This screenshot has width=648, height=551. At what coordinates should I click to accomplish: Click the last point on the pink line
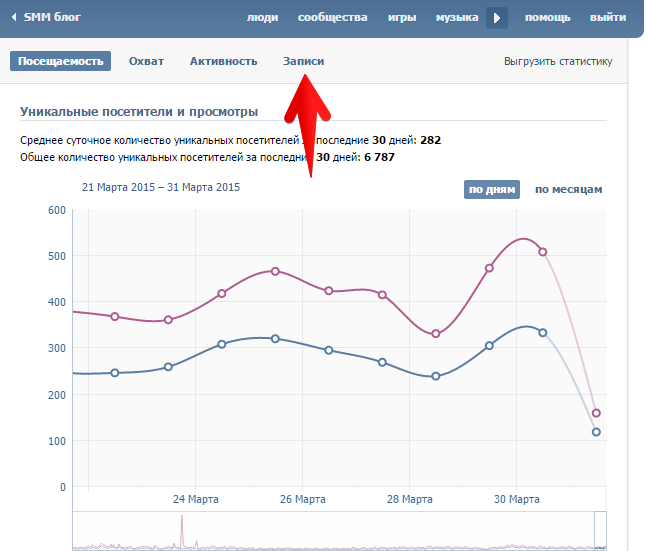[596, 413]
